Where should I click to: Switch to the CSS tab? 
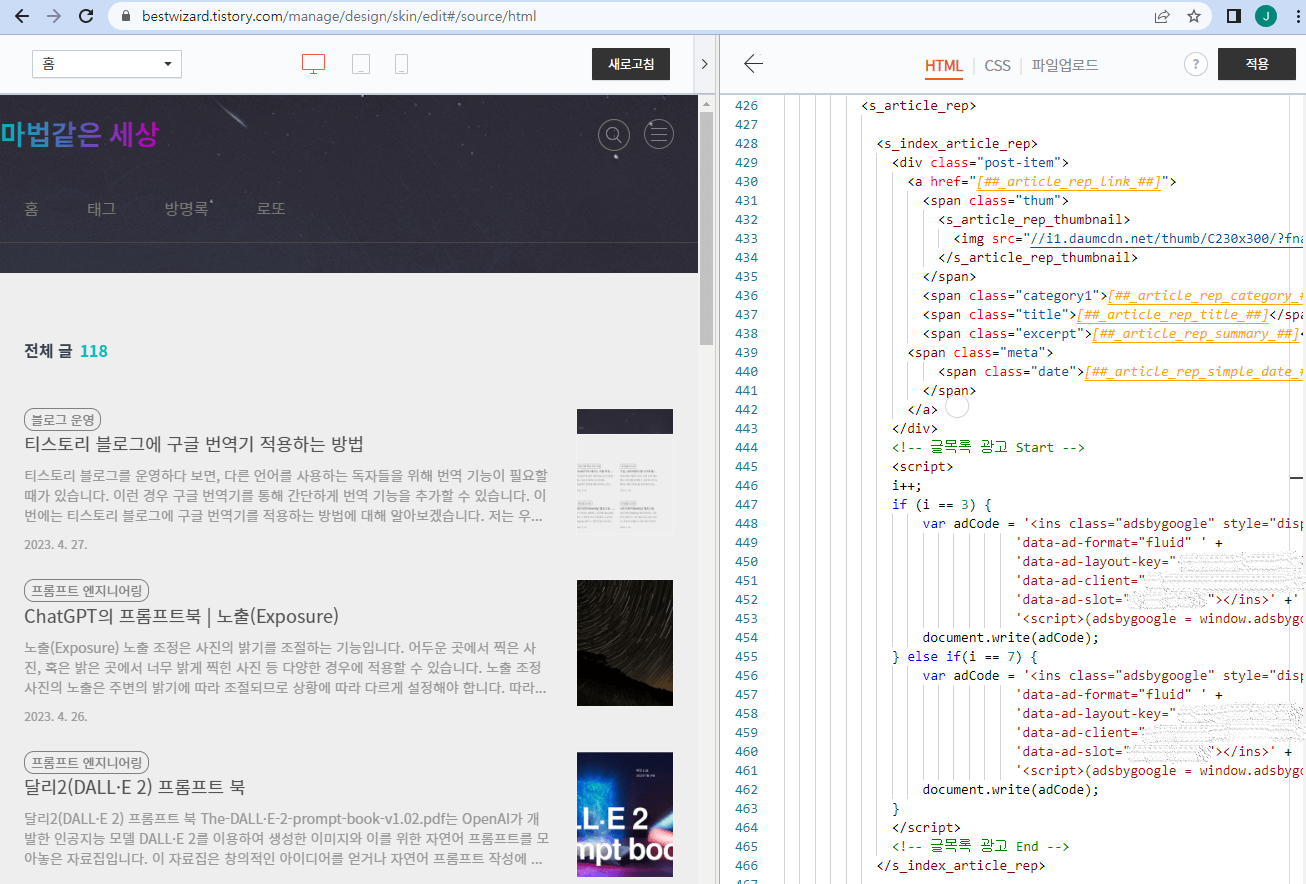(x=997, y=65)
